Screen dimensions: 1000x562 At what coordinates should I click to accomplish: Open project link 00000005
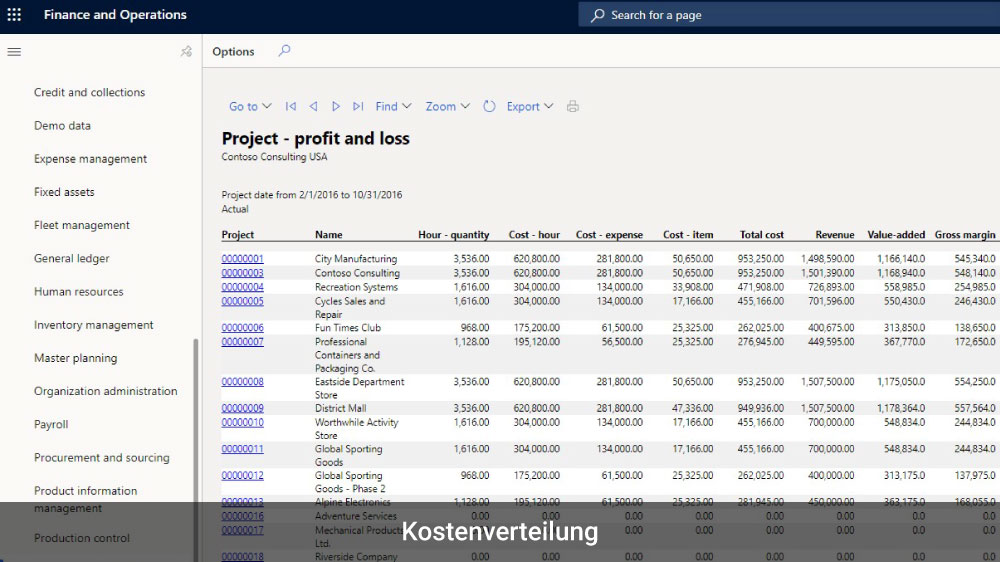tap(242, 301)
